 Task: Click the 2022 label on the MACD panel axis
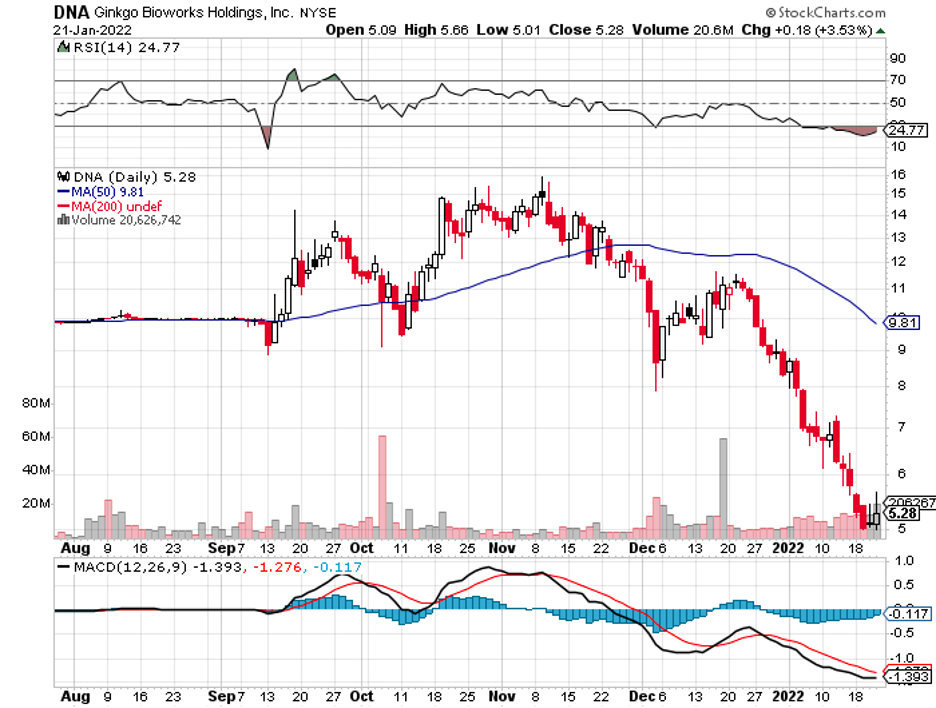point(788,696)
